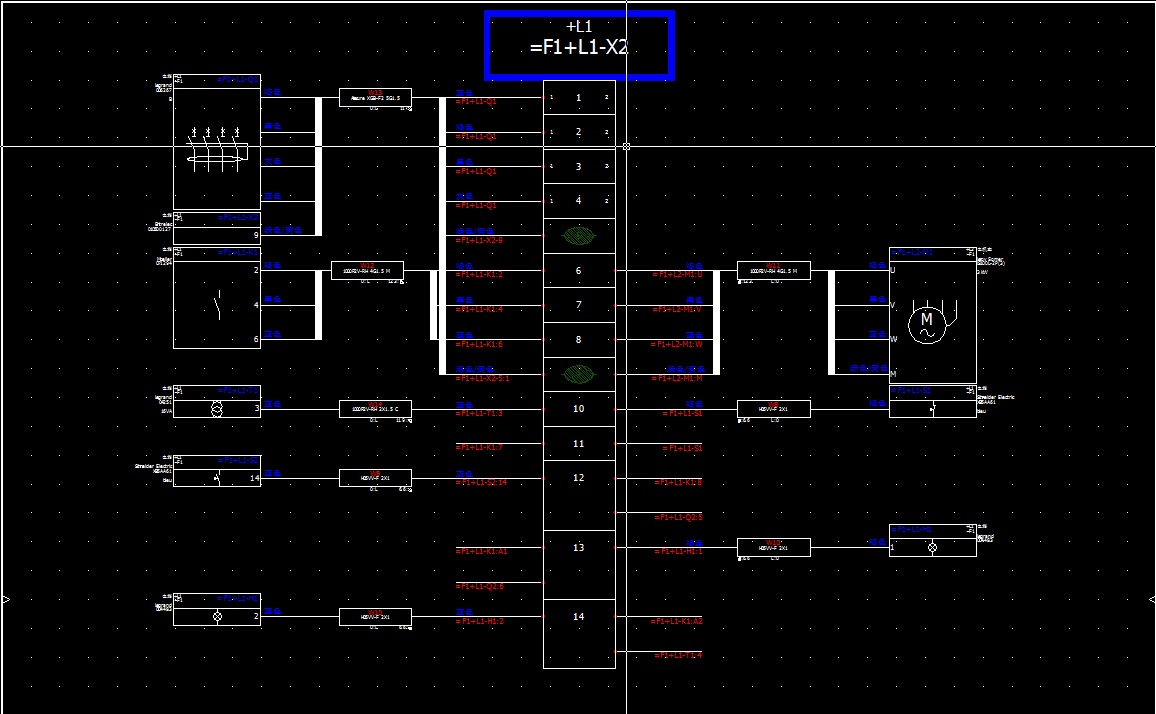Select the motor M symbol

[x=926, y=324]
